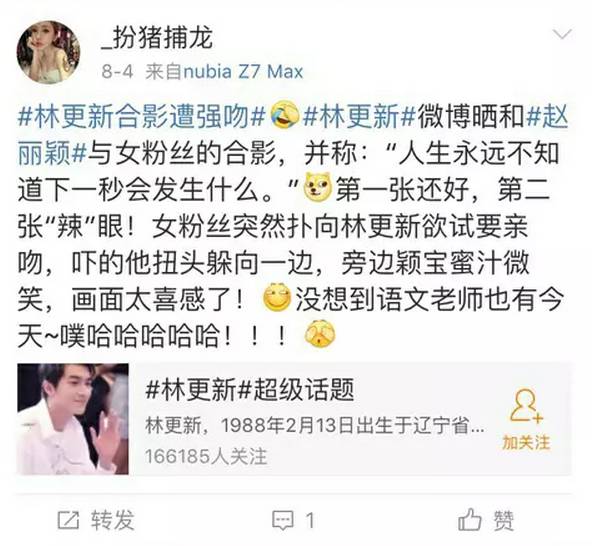Tap the 加关注 follow label
Screen dimensions: 593x546
526,442
